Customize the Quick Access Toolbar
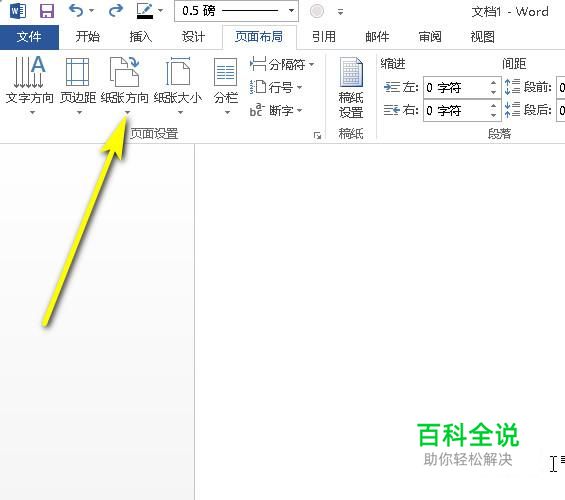The height and width of the screenshot is (500, 565). click(x=340, y=12)
